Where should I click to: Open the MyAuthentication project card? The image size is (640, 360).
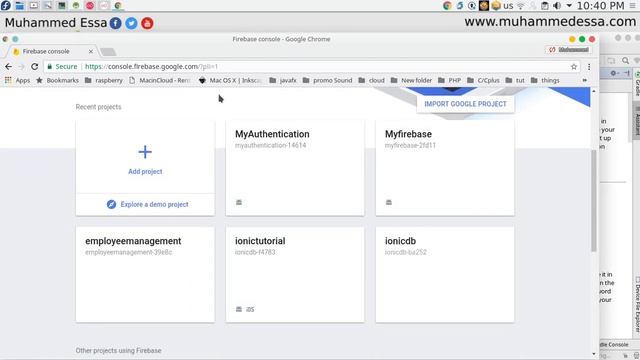(295, 168)
